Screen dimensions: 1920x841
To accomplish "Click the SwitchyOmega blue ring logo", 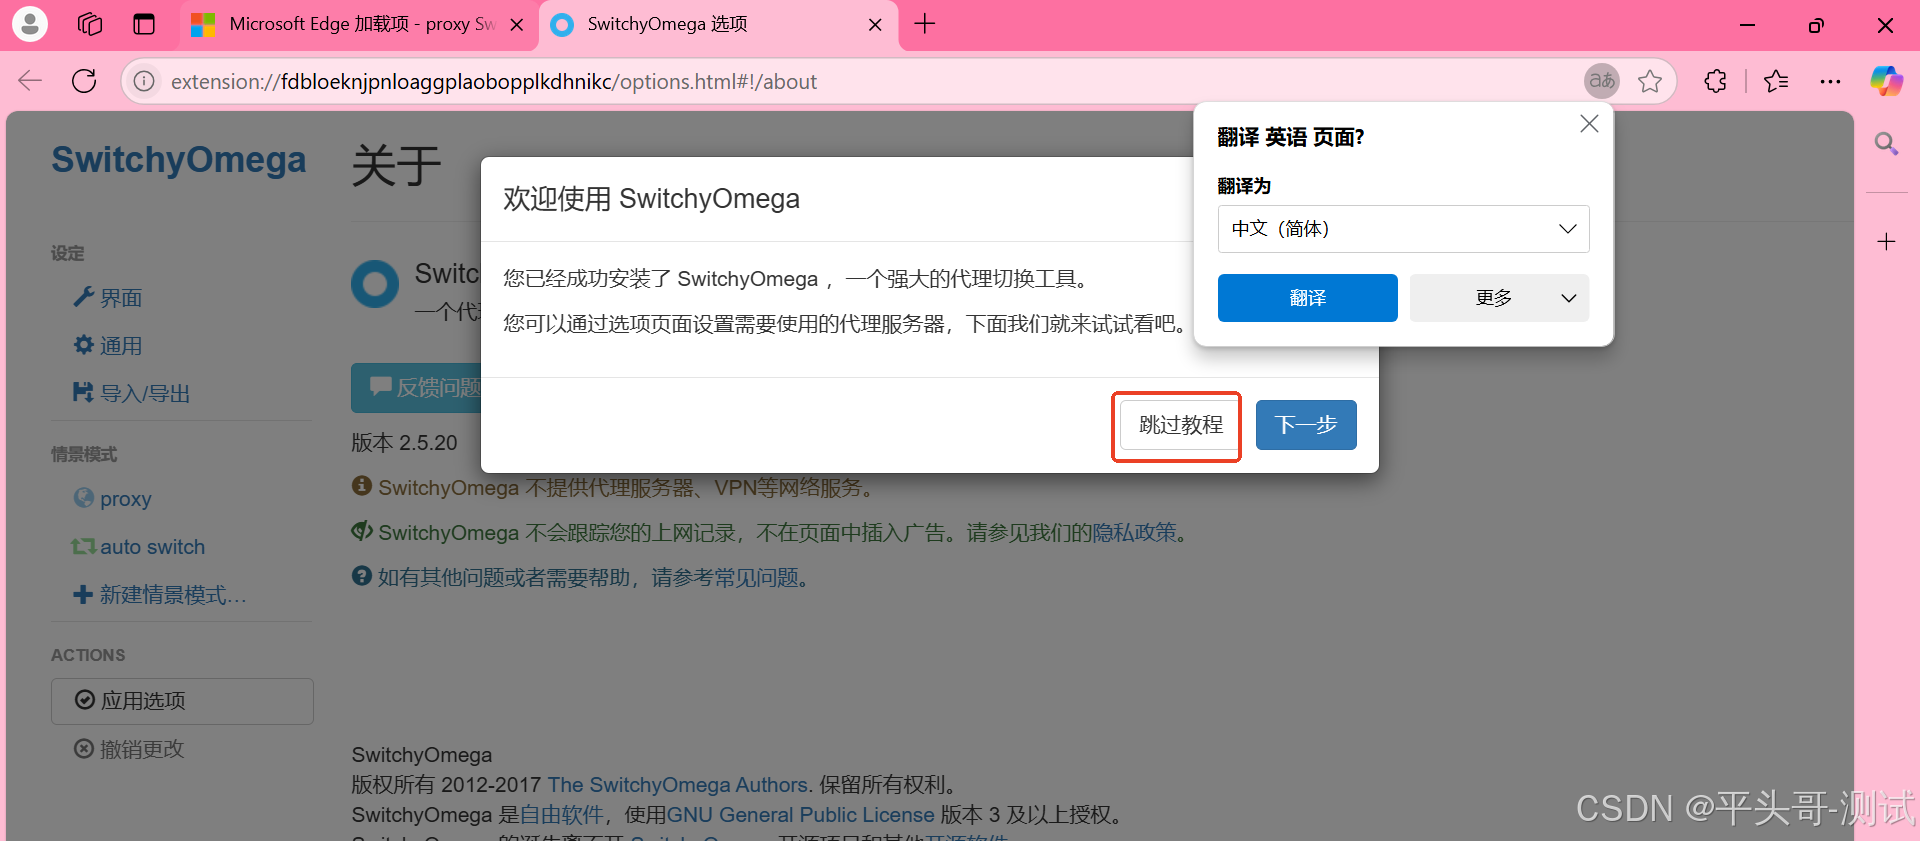I will point(375,284).
